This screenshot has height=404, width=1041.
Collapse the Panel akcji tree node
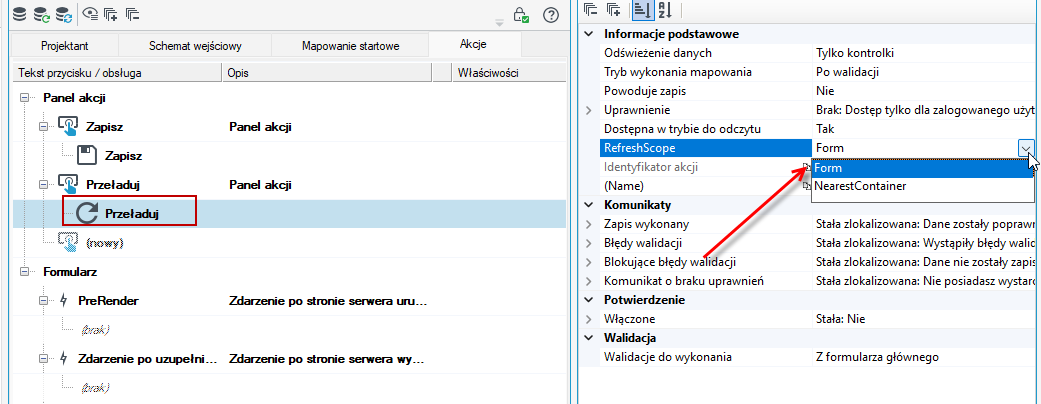(27, 98)
